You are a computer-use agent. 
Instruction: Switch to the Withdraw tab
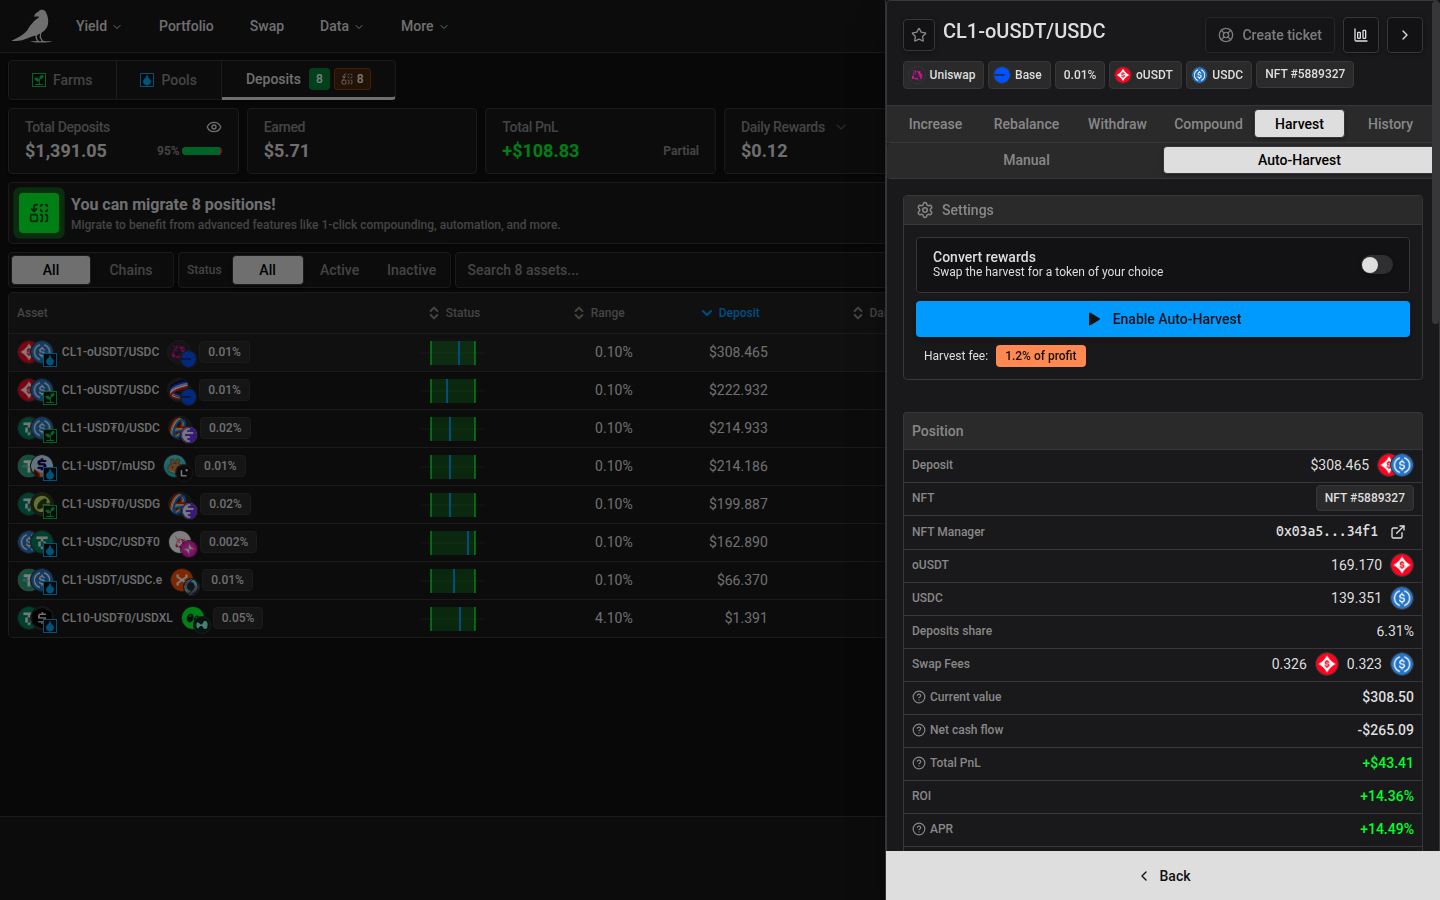tap(1117, 124)
